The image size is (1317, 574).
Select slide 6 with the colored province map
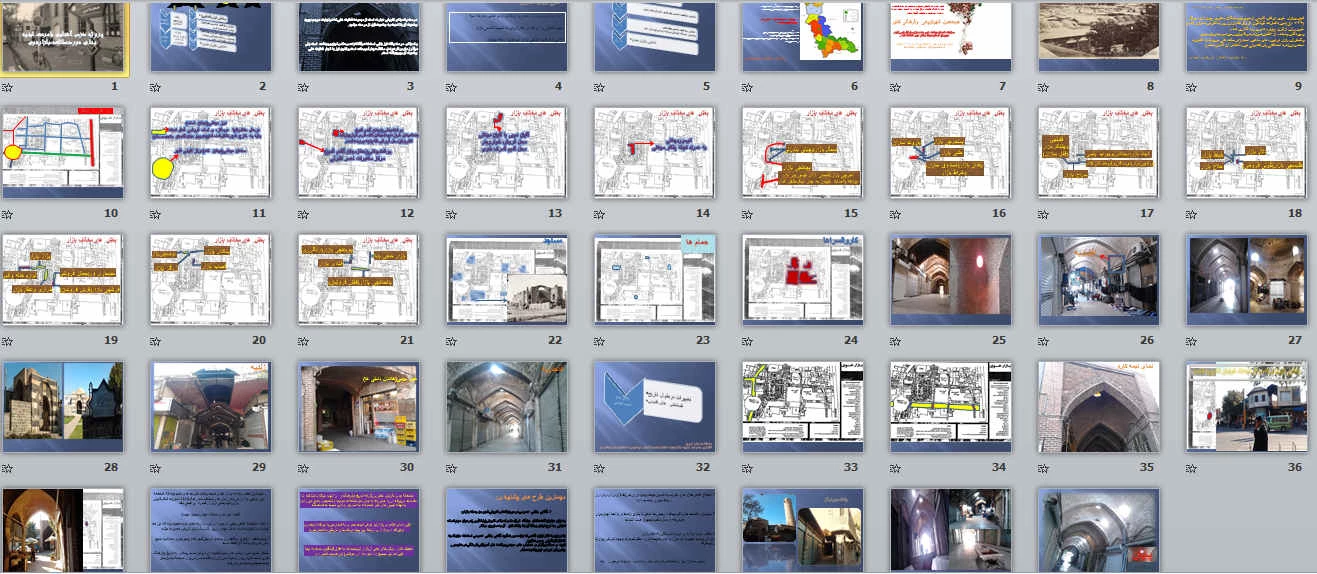pyautogui.click(x=803, y=37)
